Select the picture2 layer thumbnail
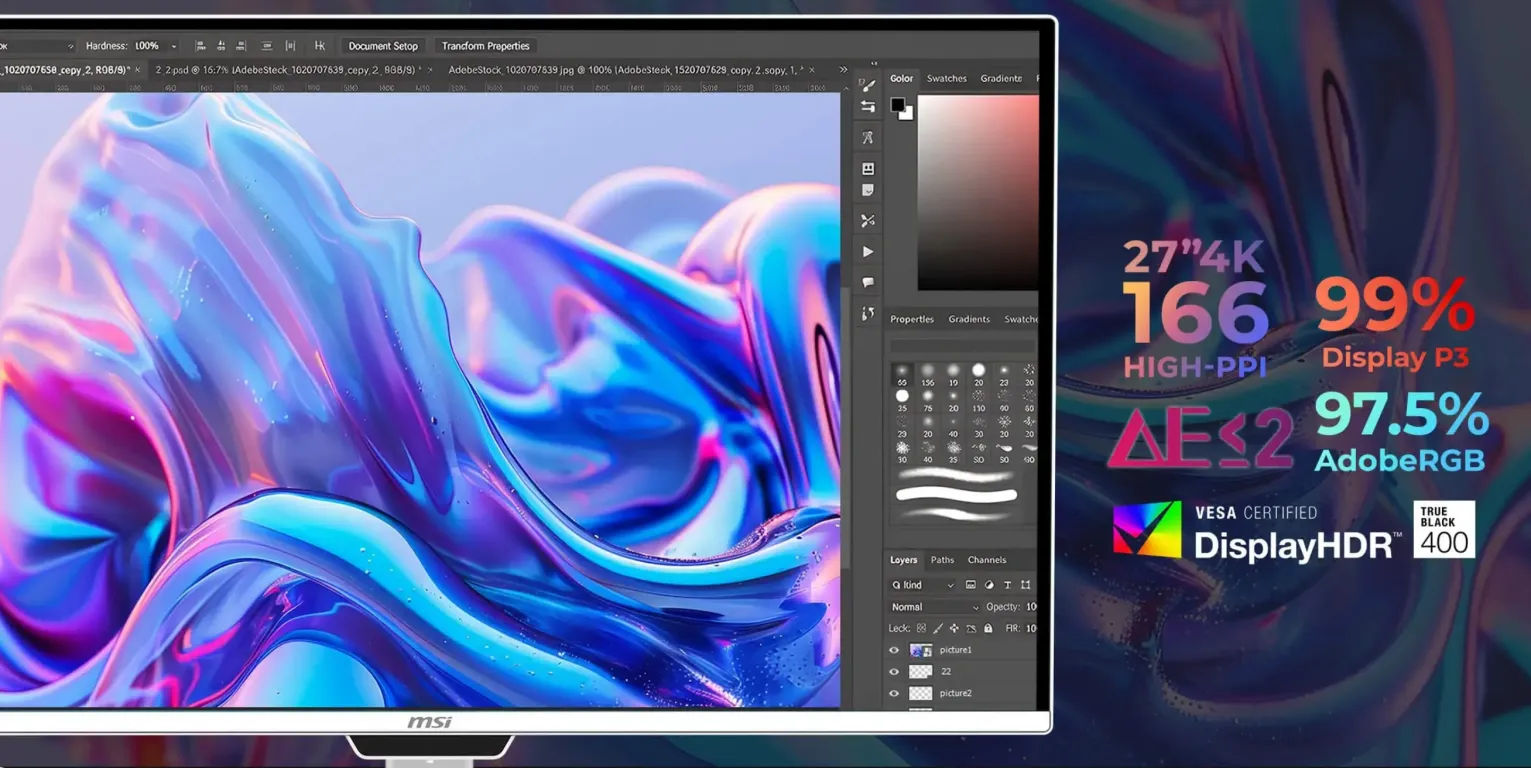The width and height of the screenshot is (1531, 768). coord(920,693)
